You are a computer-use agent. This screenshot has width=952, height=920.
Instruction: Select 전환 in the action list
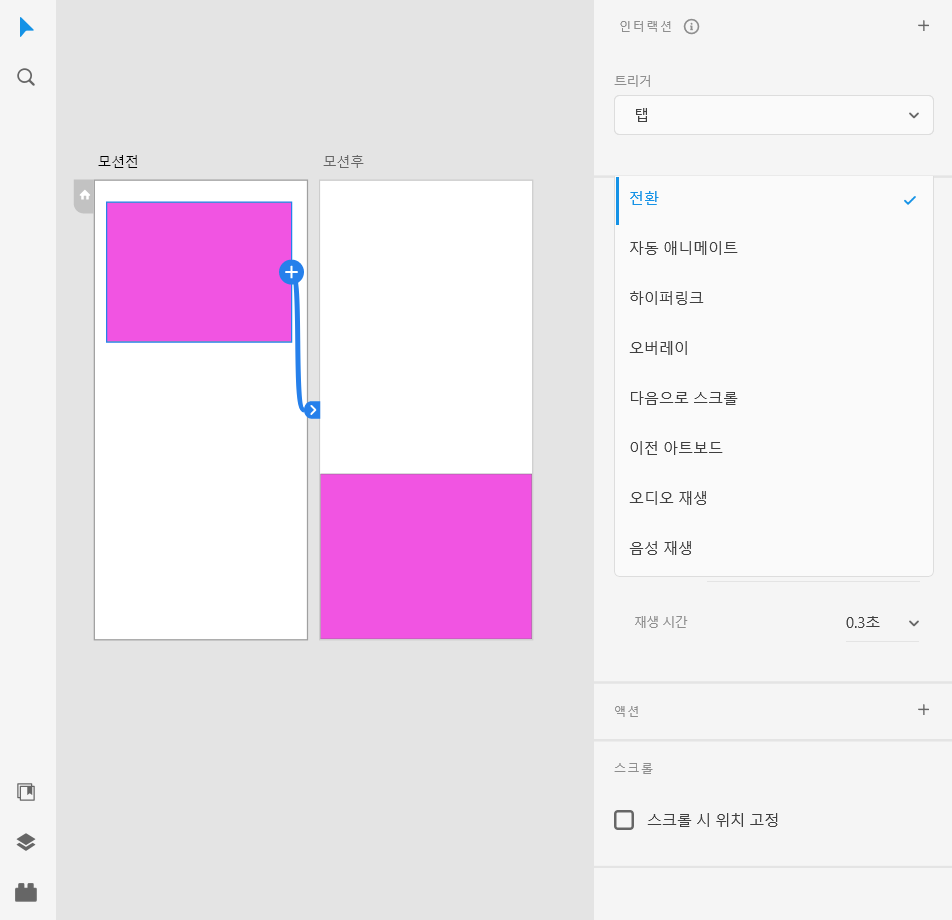pos(774,199)
